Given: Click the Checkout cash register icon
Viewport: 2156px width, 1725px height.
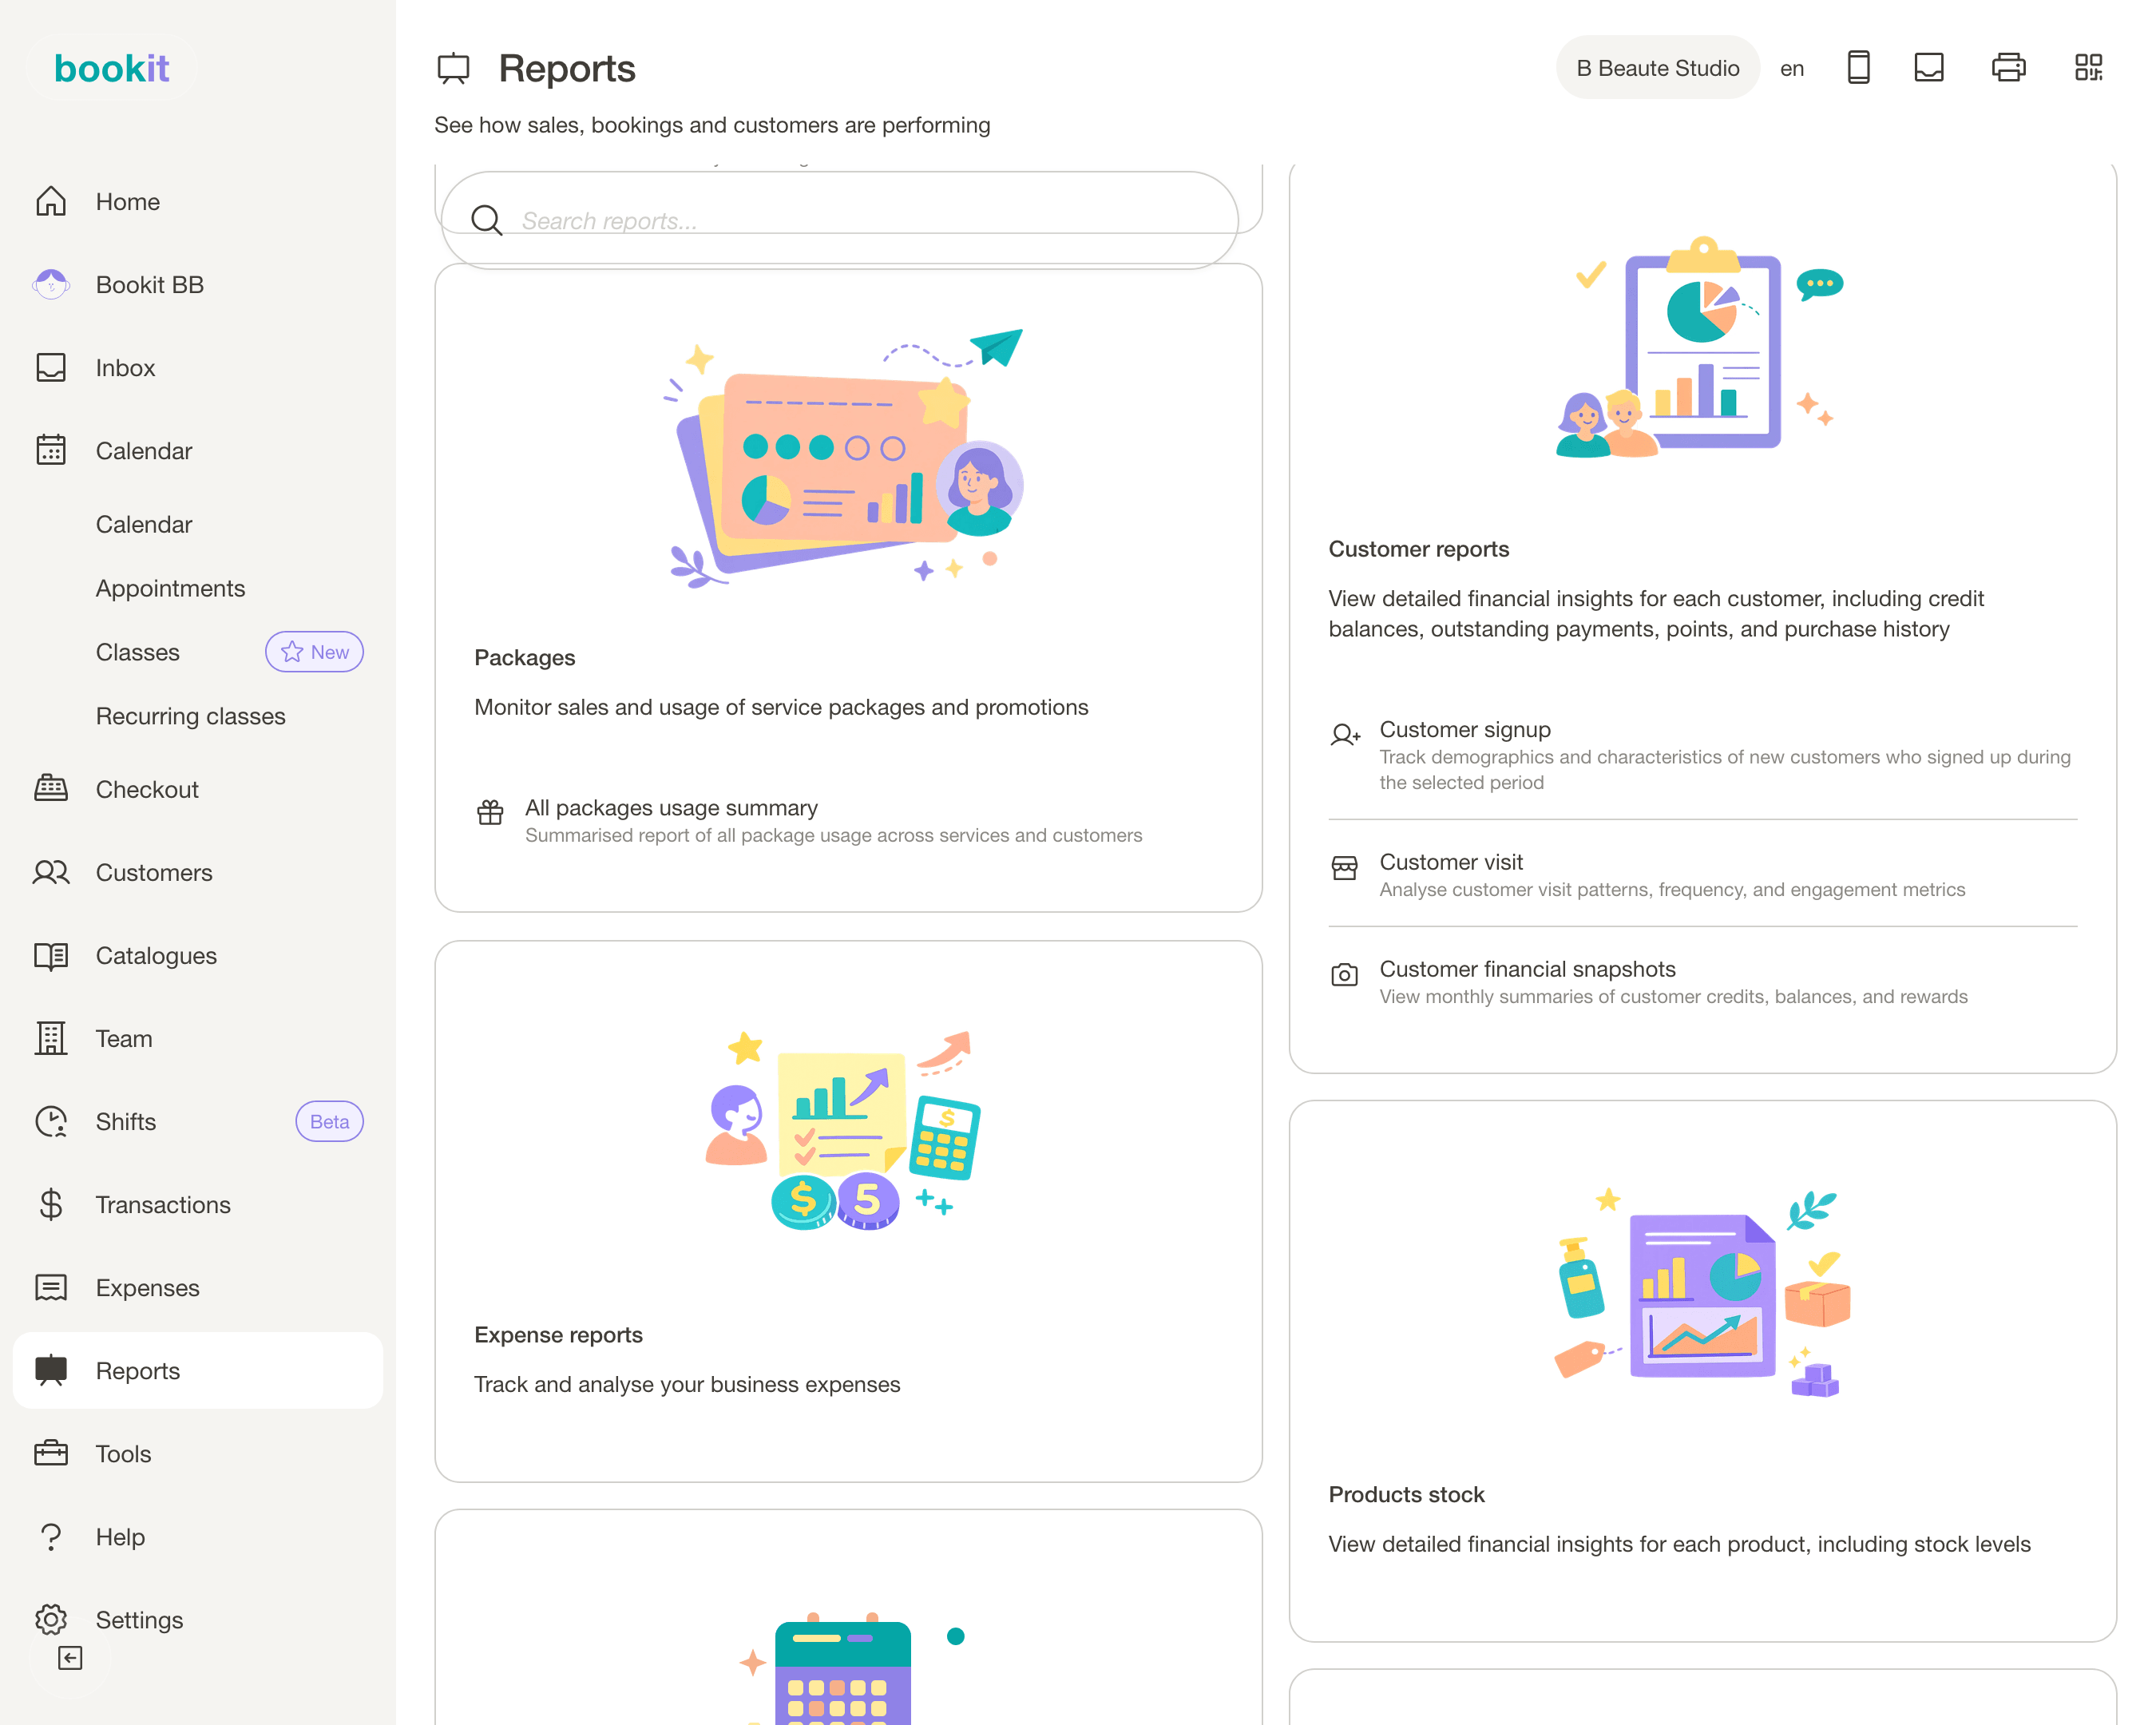Looking at the screenshot, I should (51, 789).
